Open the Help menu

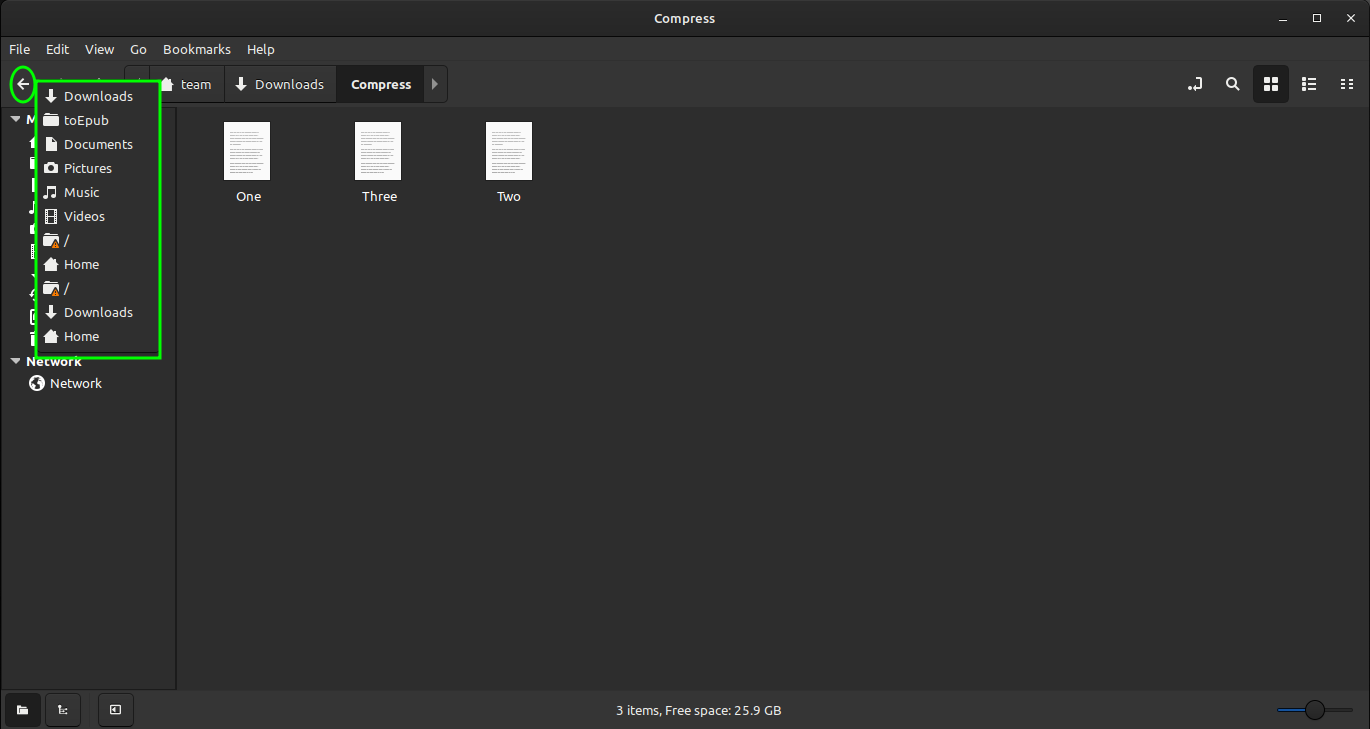(x=260, y=49)
